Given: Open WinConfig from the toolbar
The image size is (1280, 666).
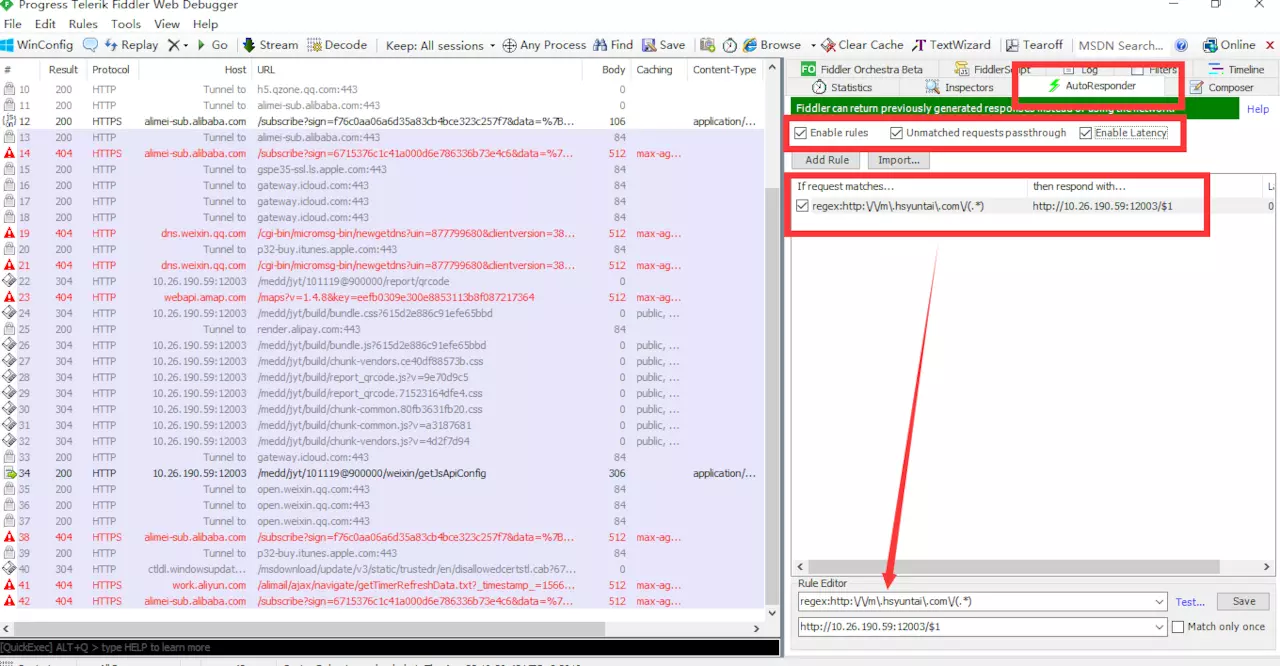Looking at the screenshot, I should coord(37,45).
